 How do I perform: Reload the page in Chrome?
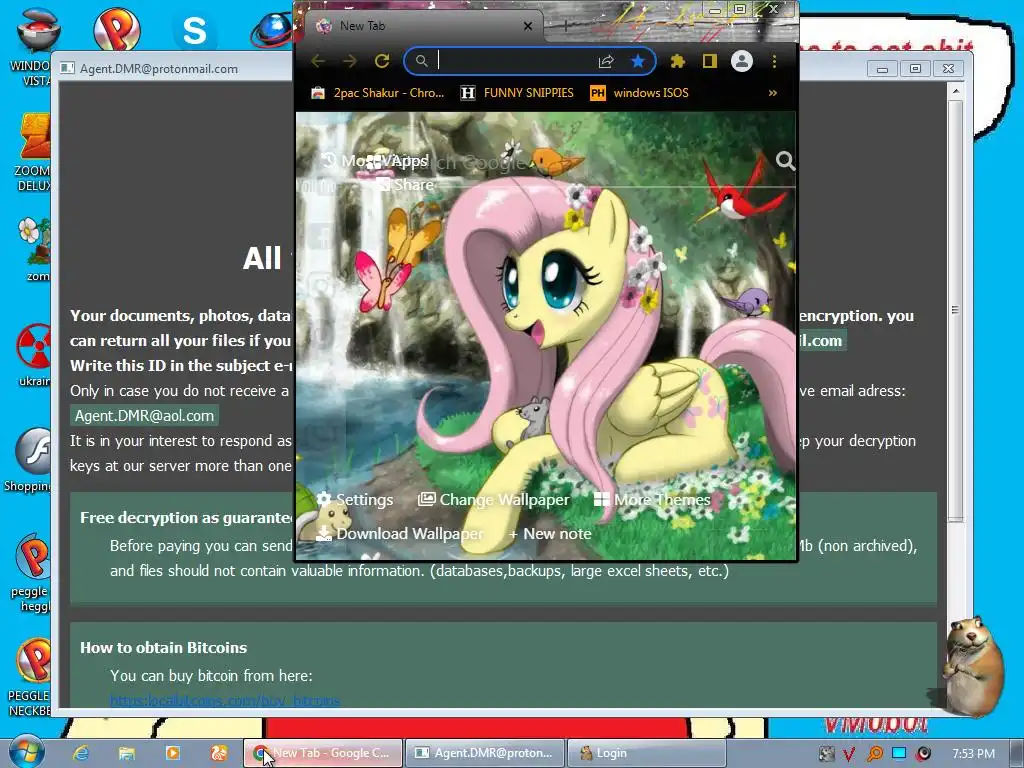coord(382,61)
